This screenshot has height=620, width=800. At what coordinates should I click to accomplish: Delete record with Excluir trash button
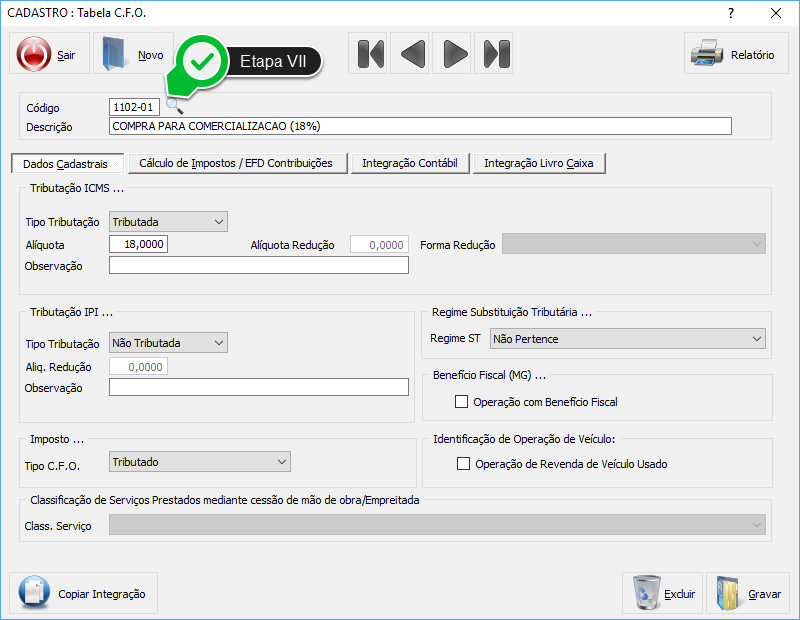click(662, 593)
